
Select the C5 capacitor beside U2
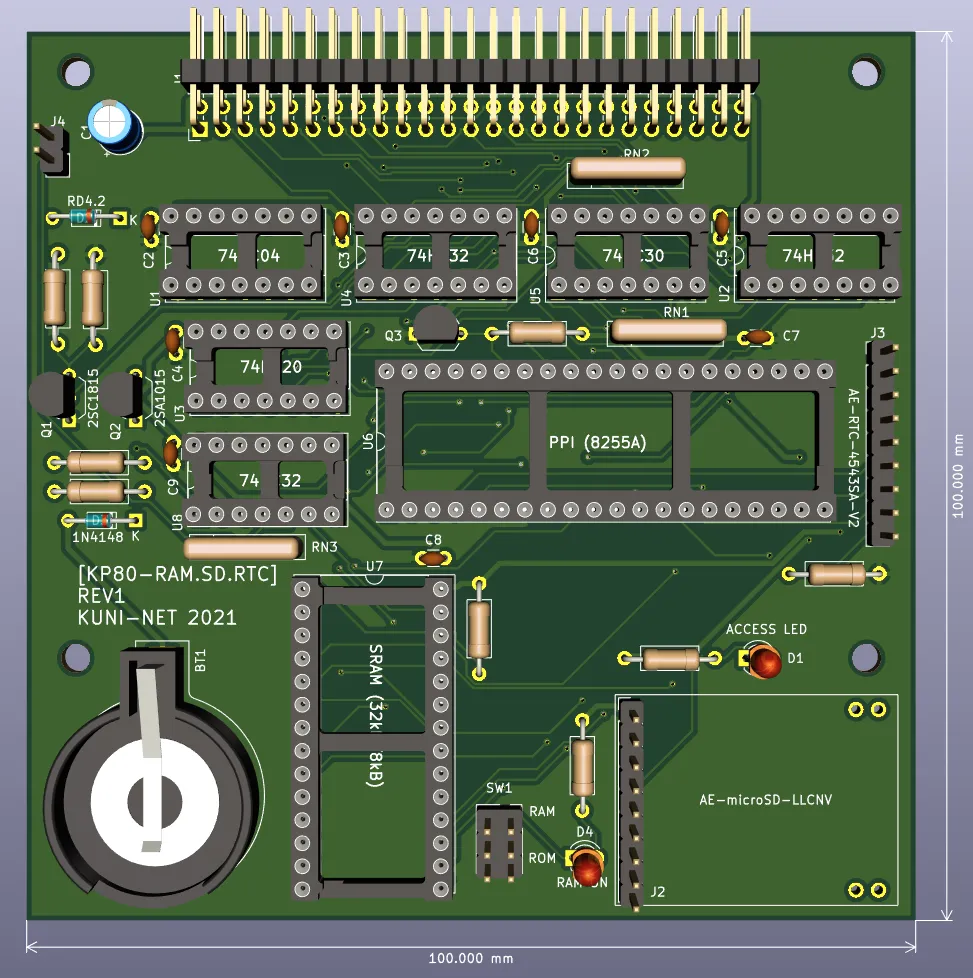click(721, 227)
